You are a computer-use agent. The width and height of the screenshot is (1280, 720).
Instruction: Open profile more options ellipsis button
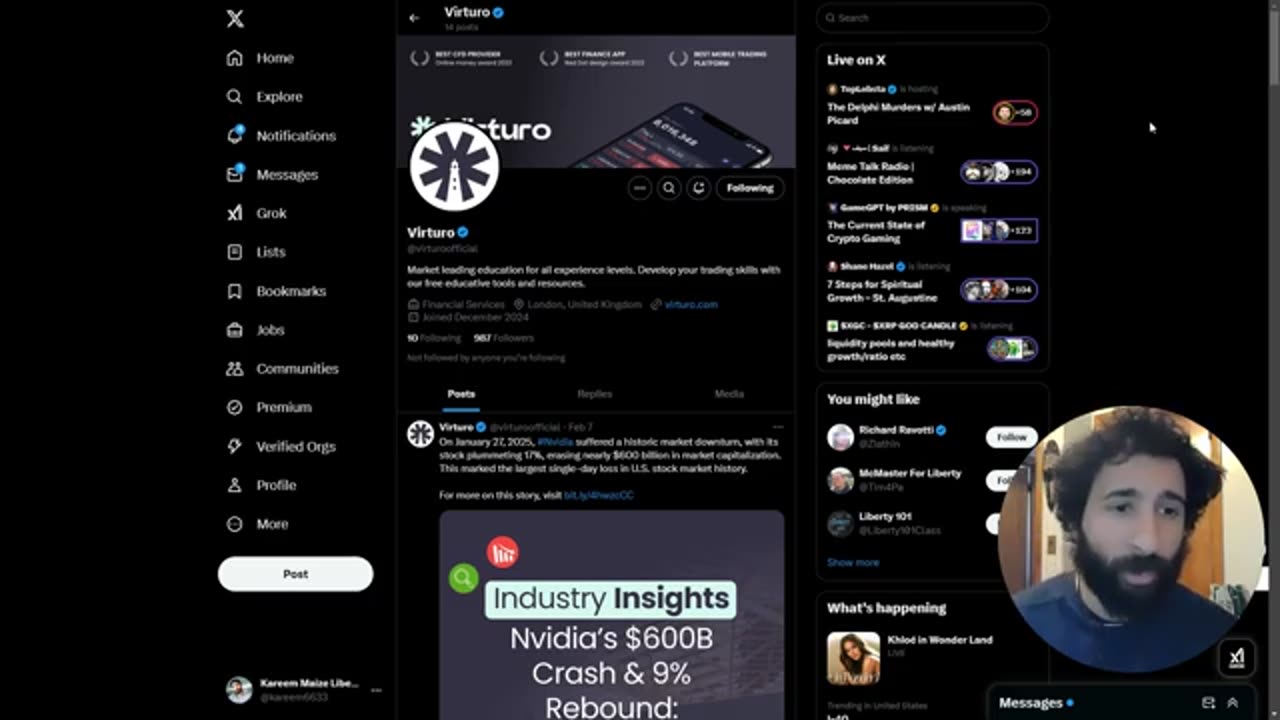[x=640, y=188]
